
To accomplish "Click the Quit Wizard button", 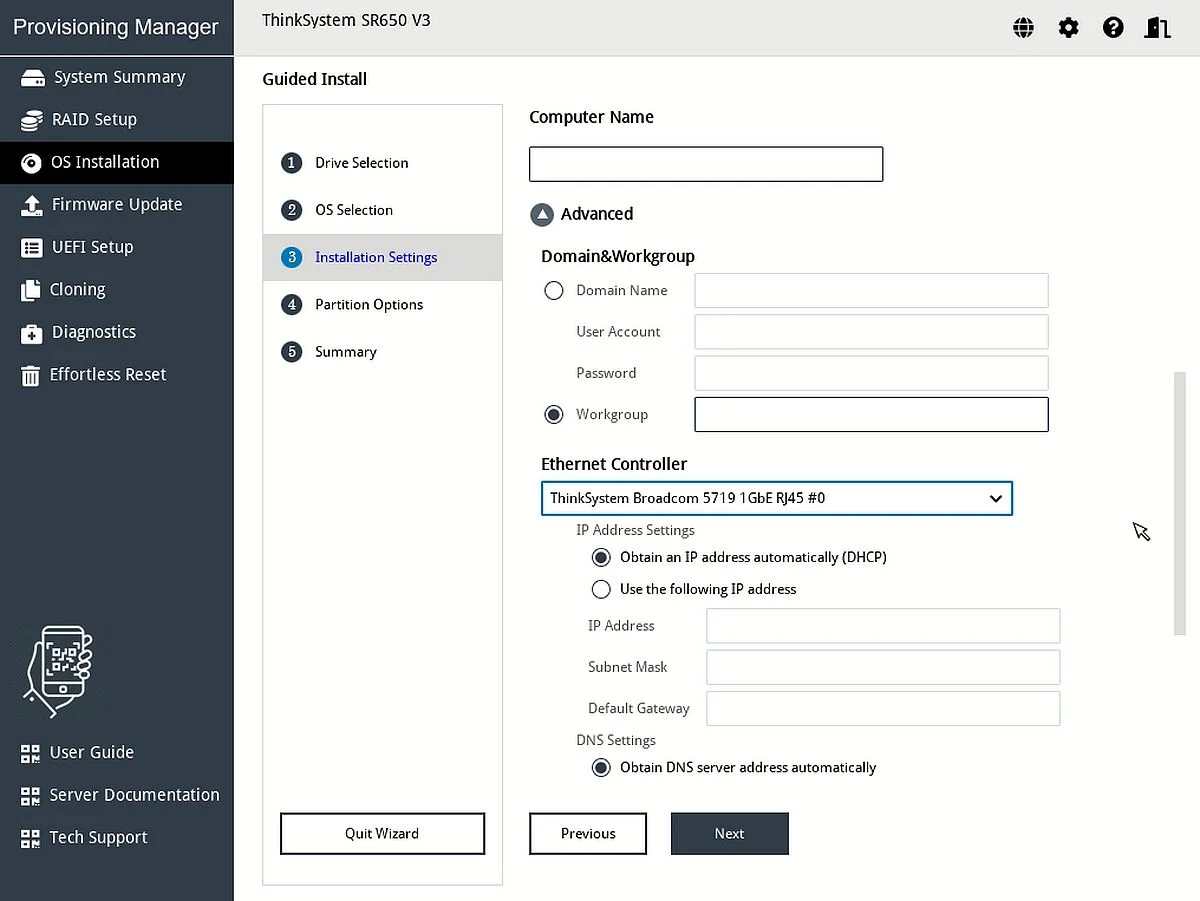I will [382, 834].
